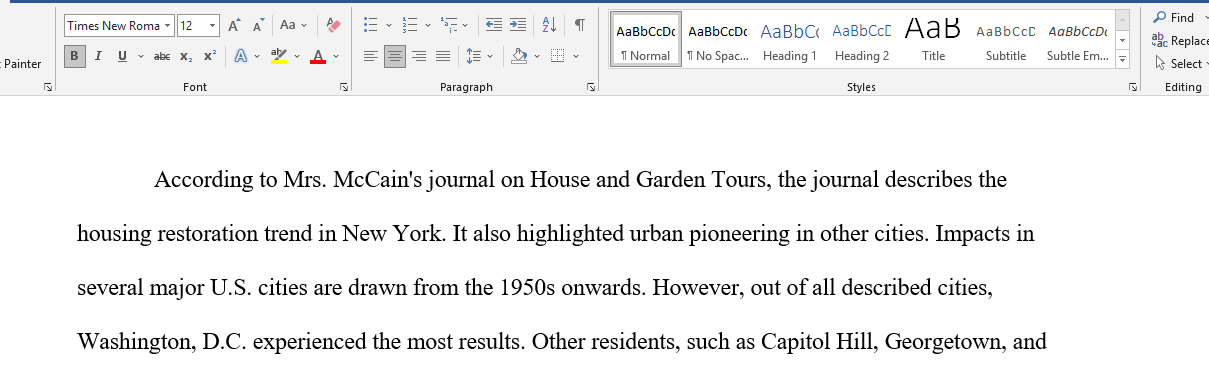Open Change Case menu

(x=294, y=25)
